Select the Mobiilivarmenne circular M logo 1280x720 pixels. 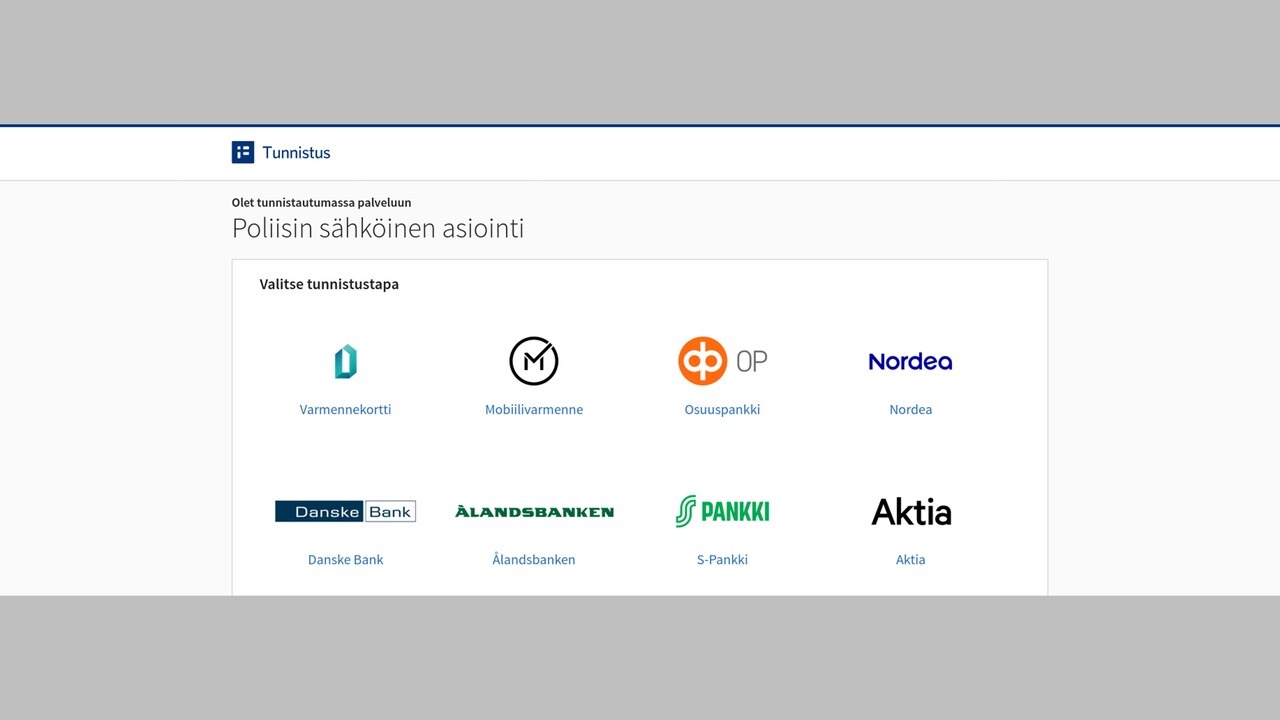(x=533, y=361)
